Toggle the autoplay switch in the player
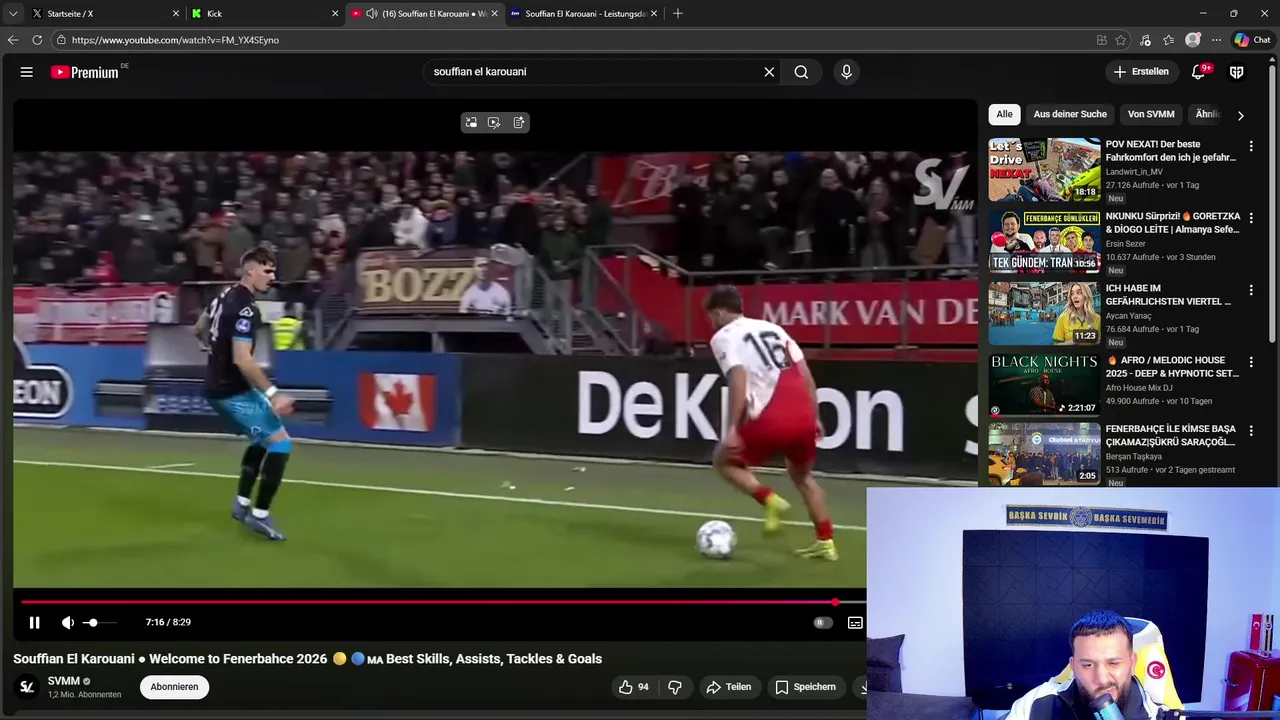1280x720 pixels. (822, 622)
